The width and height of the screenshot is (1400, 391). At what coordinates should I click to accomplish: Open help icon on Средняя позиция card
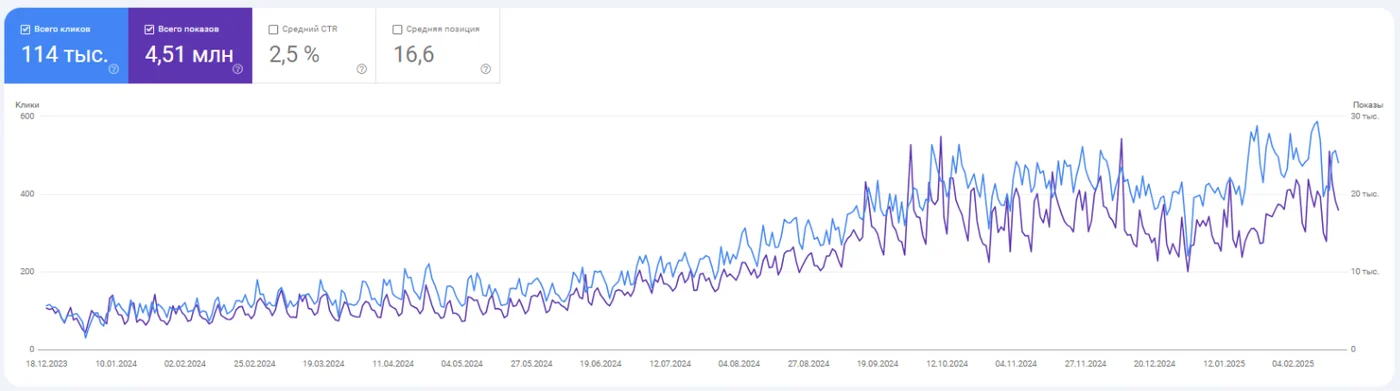pos(485,69)
